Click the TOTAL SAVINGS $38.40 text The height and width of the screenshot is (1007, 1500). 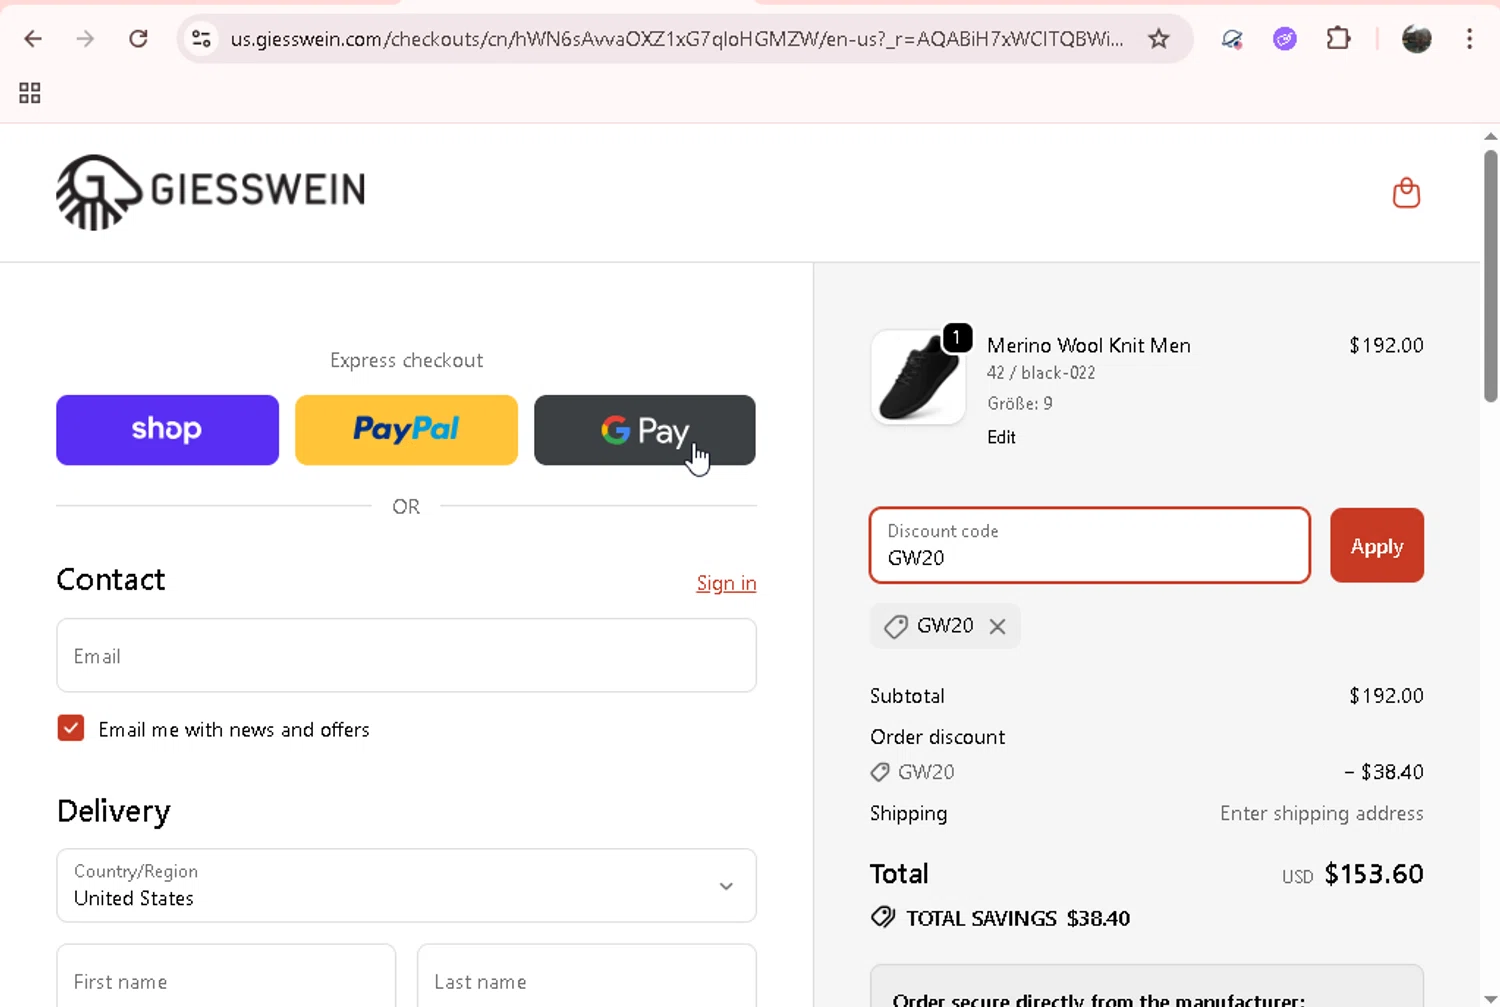(x=1018, y=918)
